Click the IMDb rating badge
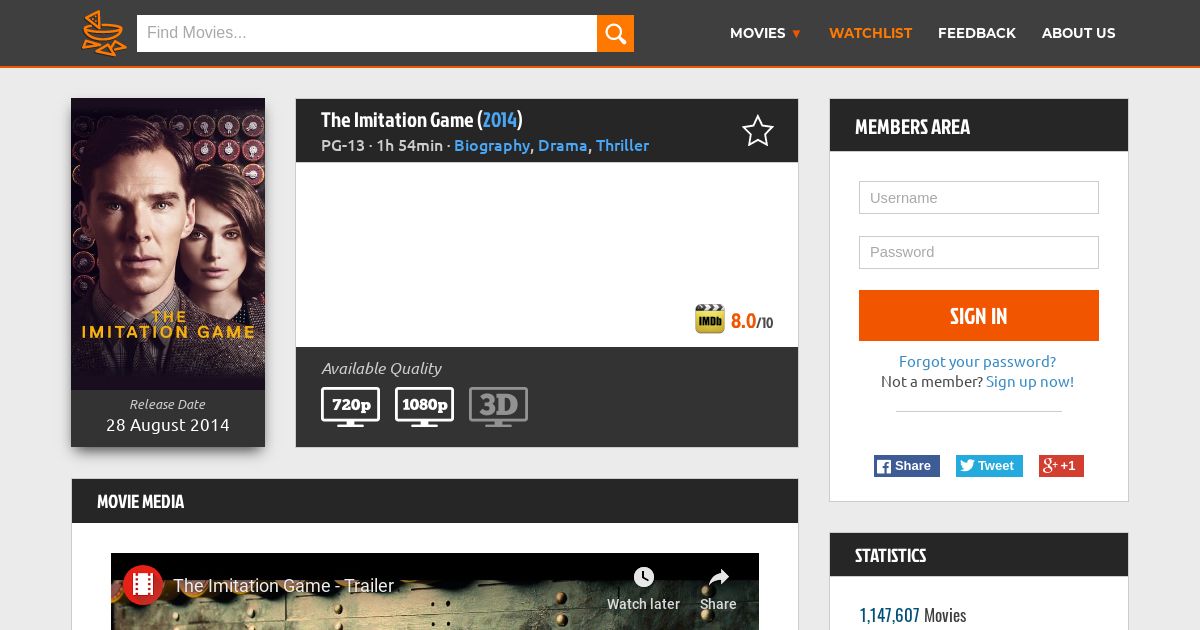The image size is (1200, 630). coord(710,319)
